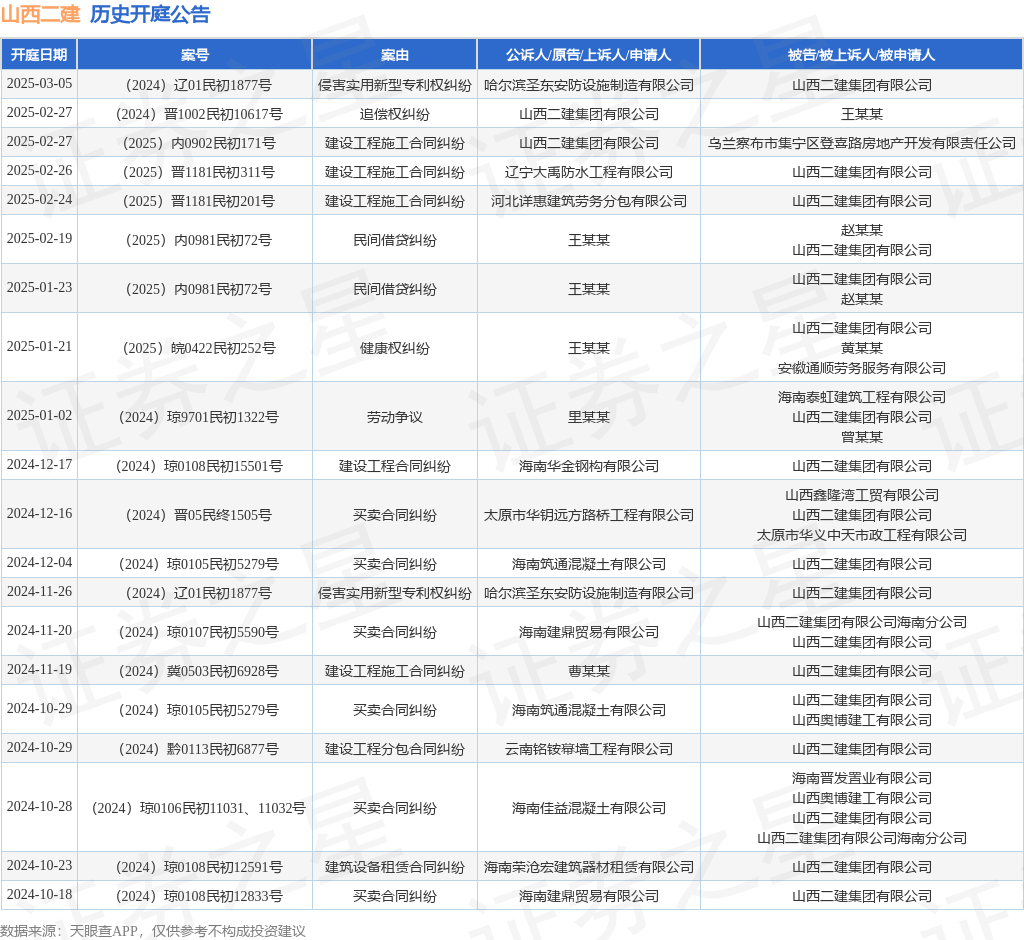This screenshot has width=1024, height=940.
Task: Click 追偿权纠纷 cause cell
Action: [x=395, y=114]
